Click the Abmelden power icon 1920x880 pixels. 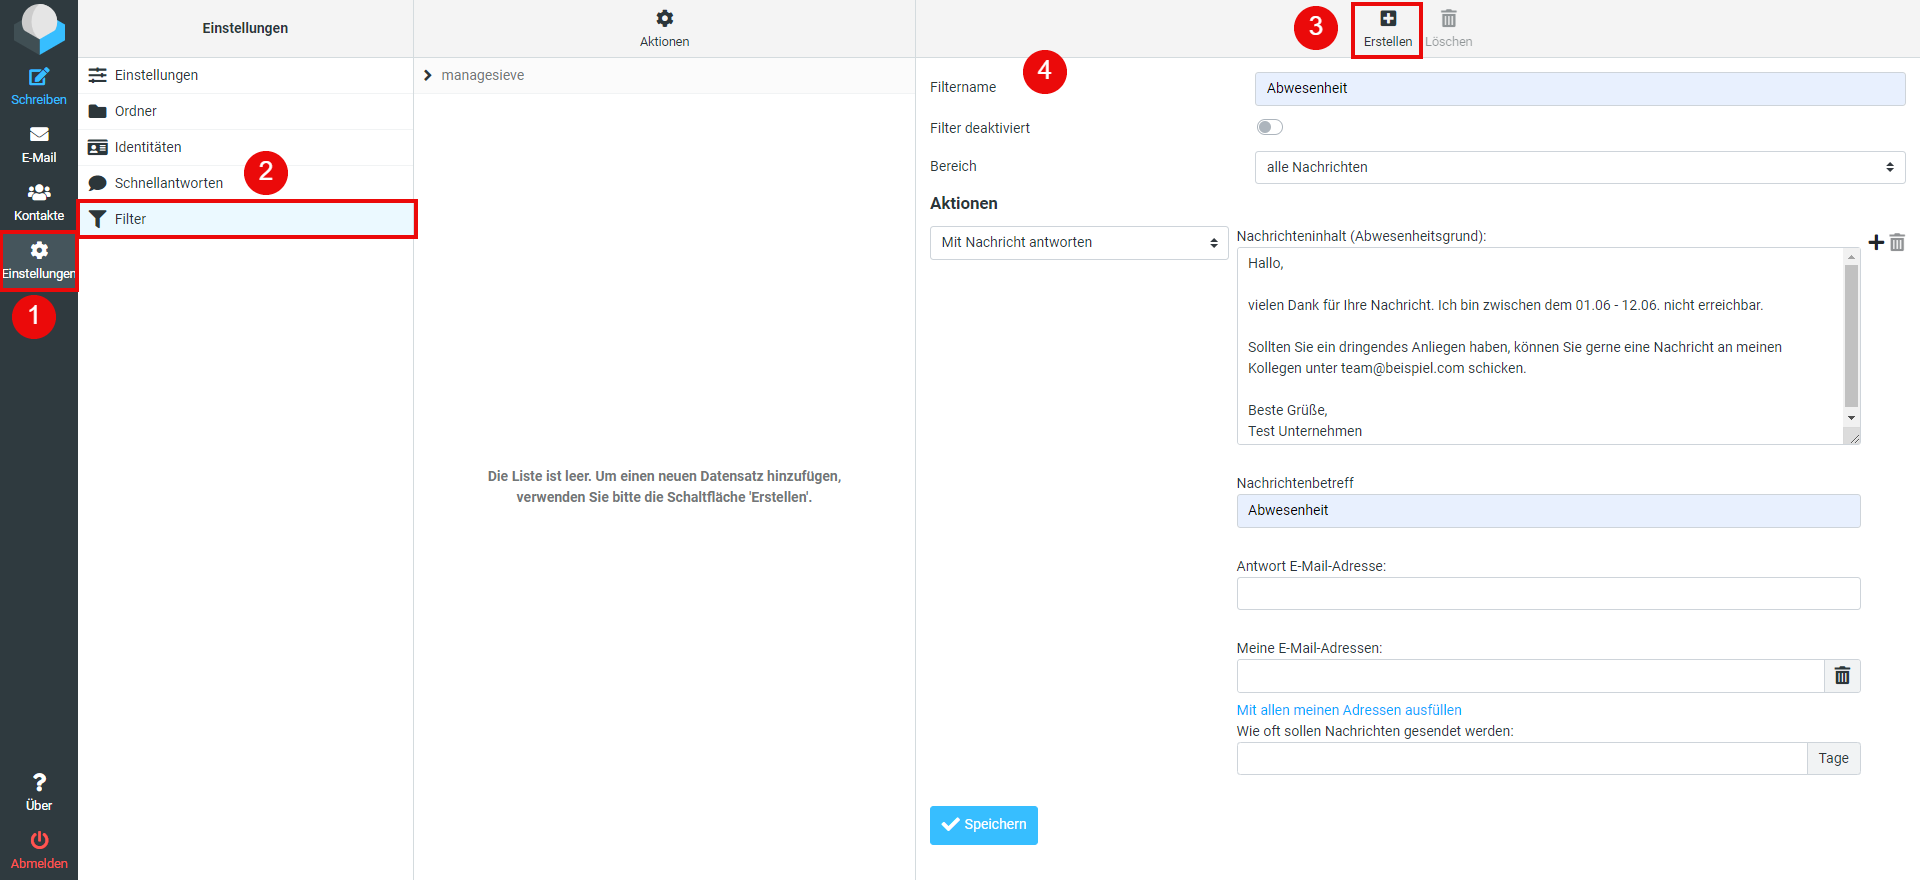click(39, 841)
